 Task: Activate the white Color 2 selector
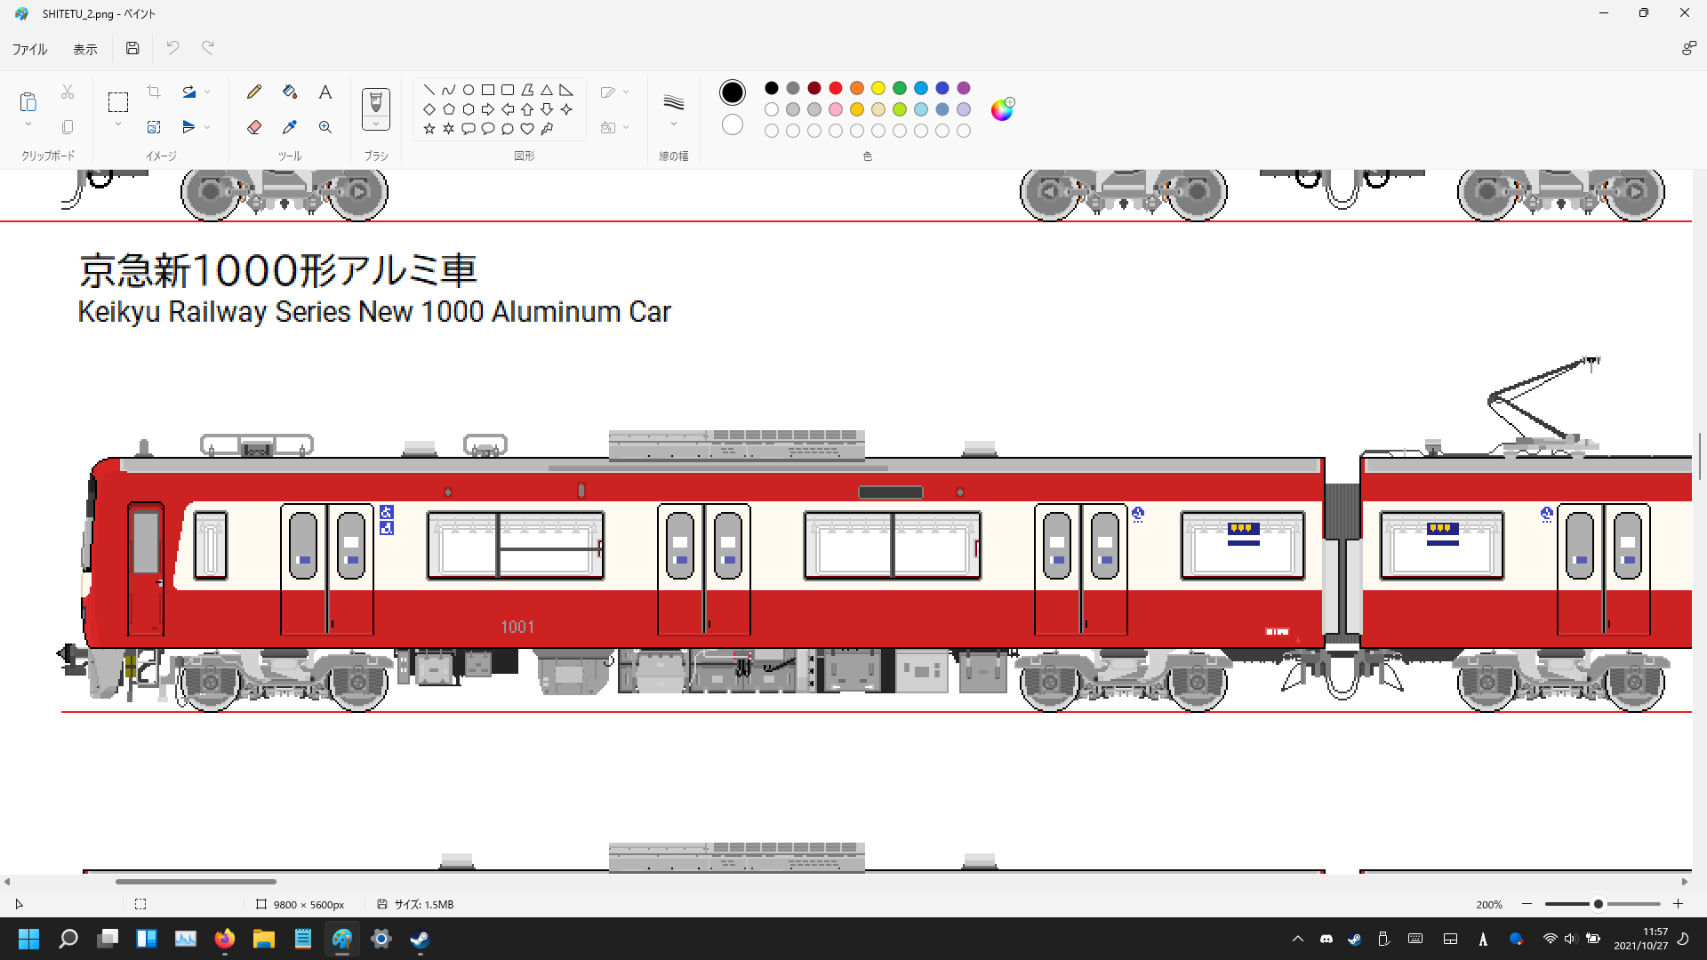pos(732,125)
